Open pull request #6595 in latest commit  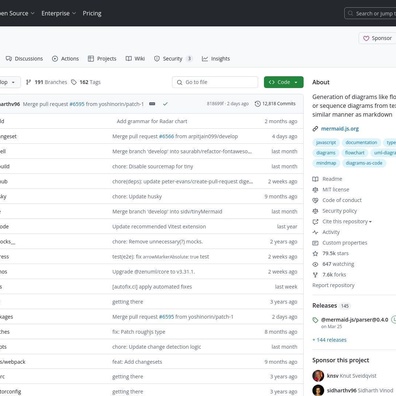coord(77,104)
